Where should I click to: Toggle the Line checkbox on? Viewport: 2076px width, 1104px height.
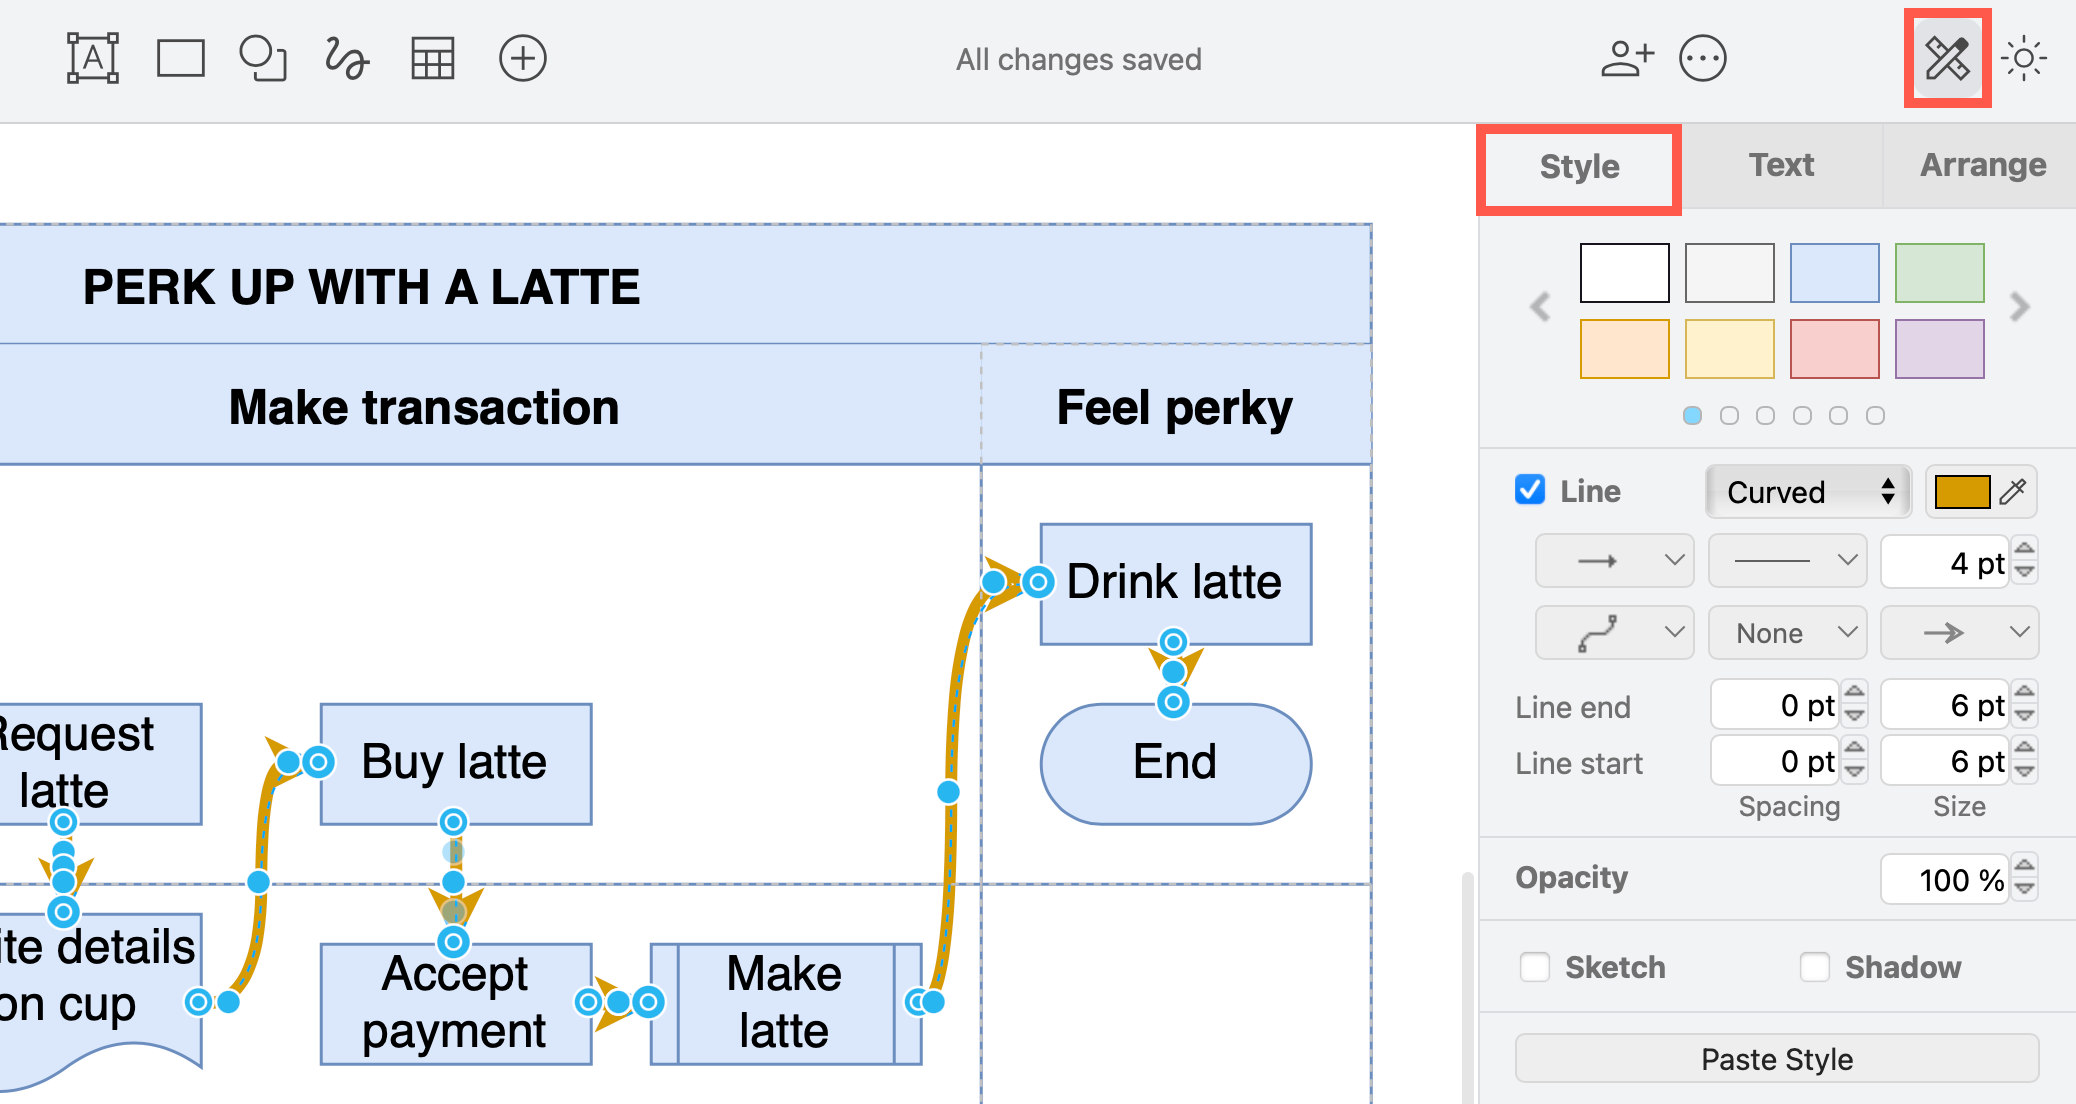(x=1528, y=490)
